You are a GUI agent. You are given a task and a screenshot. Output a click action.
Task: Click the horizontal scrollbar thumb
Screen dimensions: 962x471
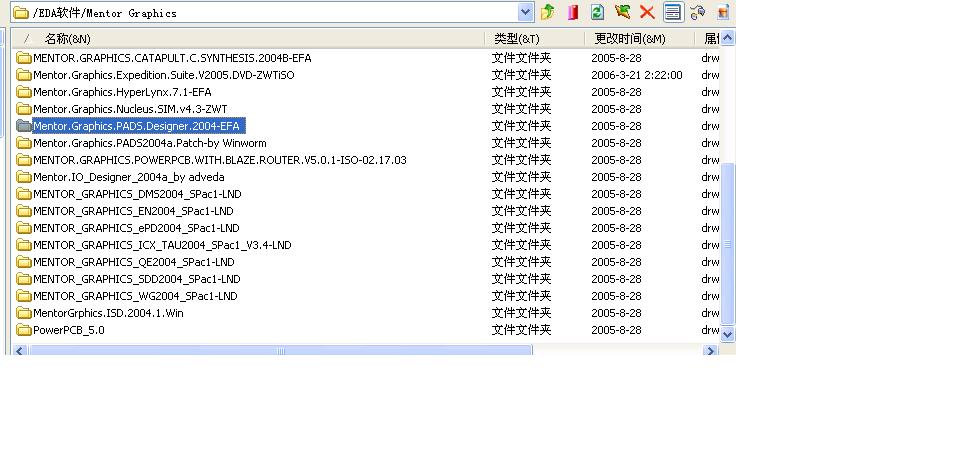[280, 351]
